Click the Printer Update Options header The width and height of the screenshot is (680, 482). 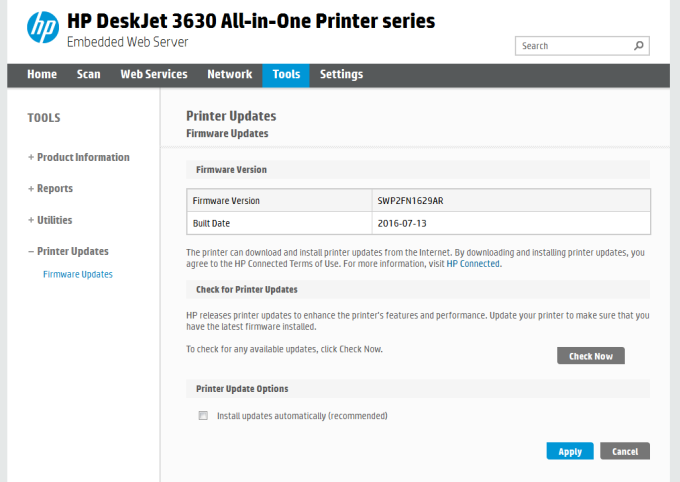click(242, 389)
